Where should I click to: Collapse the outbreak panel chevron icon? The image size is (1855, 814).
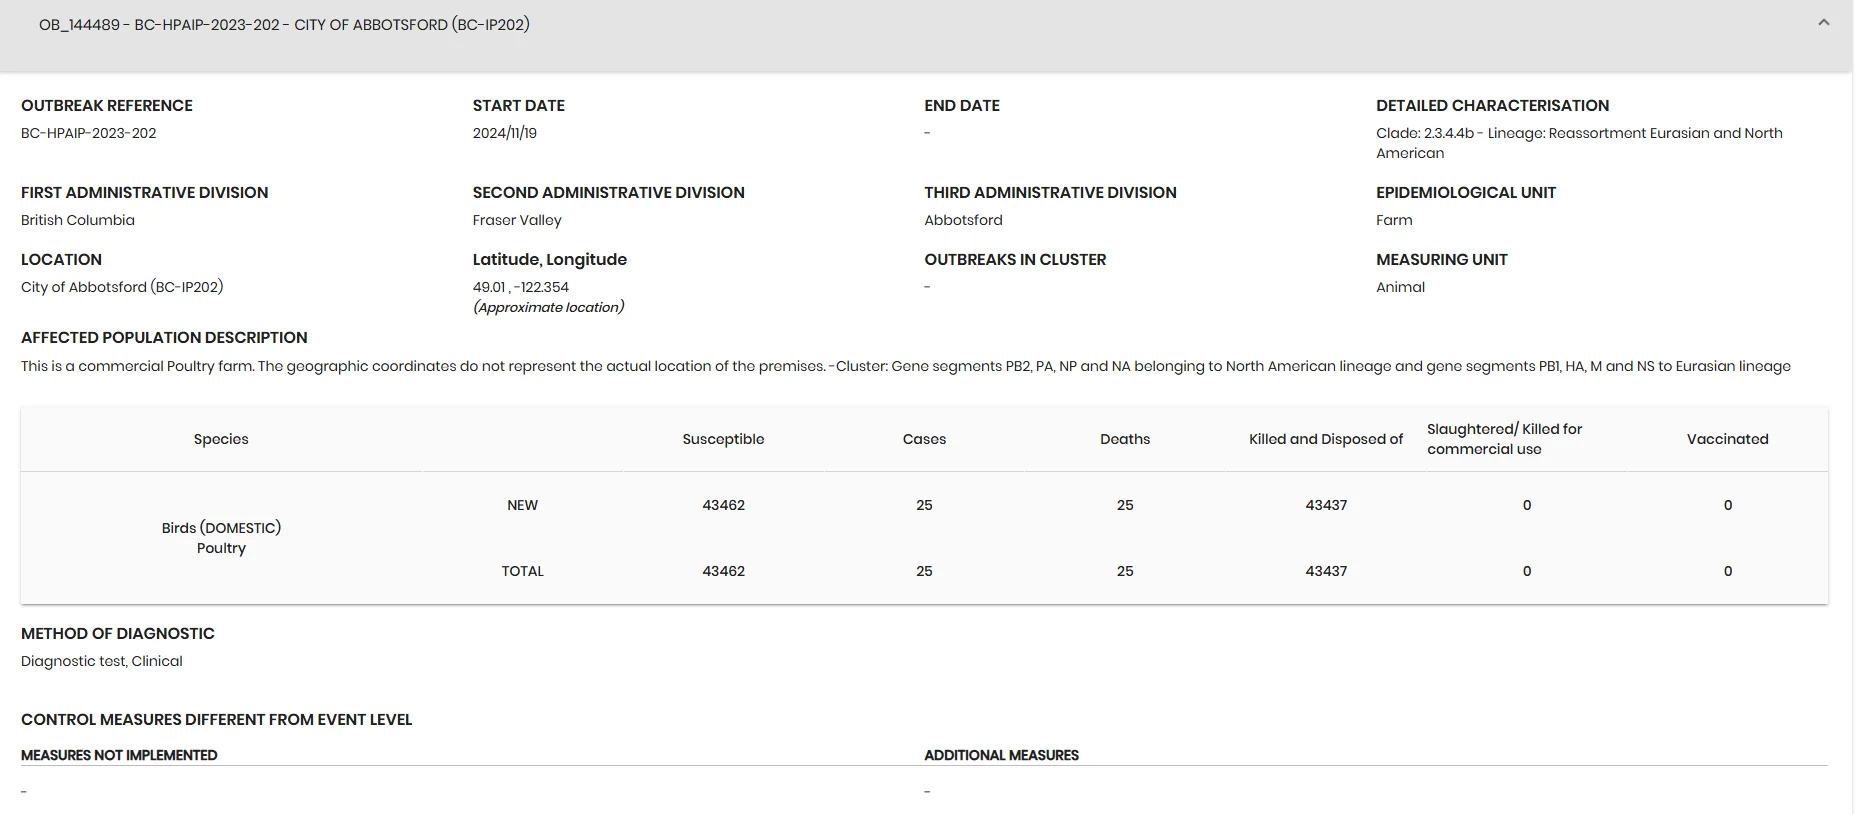click(1823, 23)
